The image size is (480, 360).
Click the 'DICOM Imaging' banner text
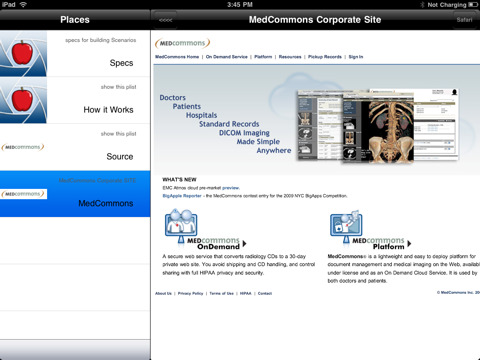[x=244, y=133]
